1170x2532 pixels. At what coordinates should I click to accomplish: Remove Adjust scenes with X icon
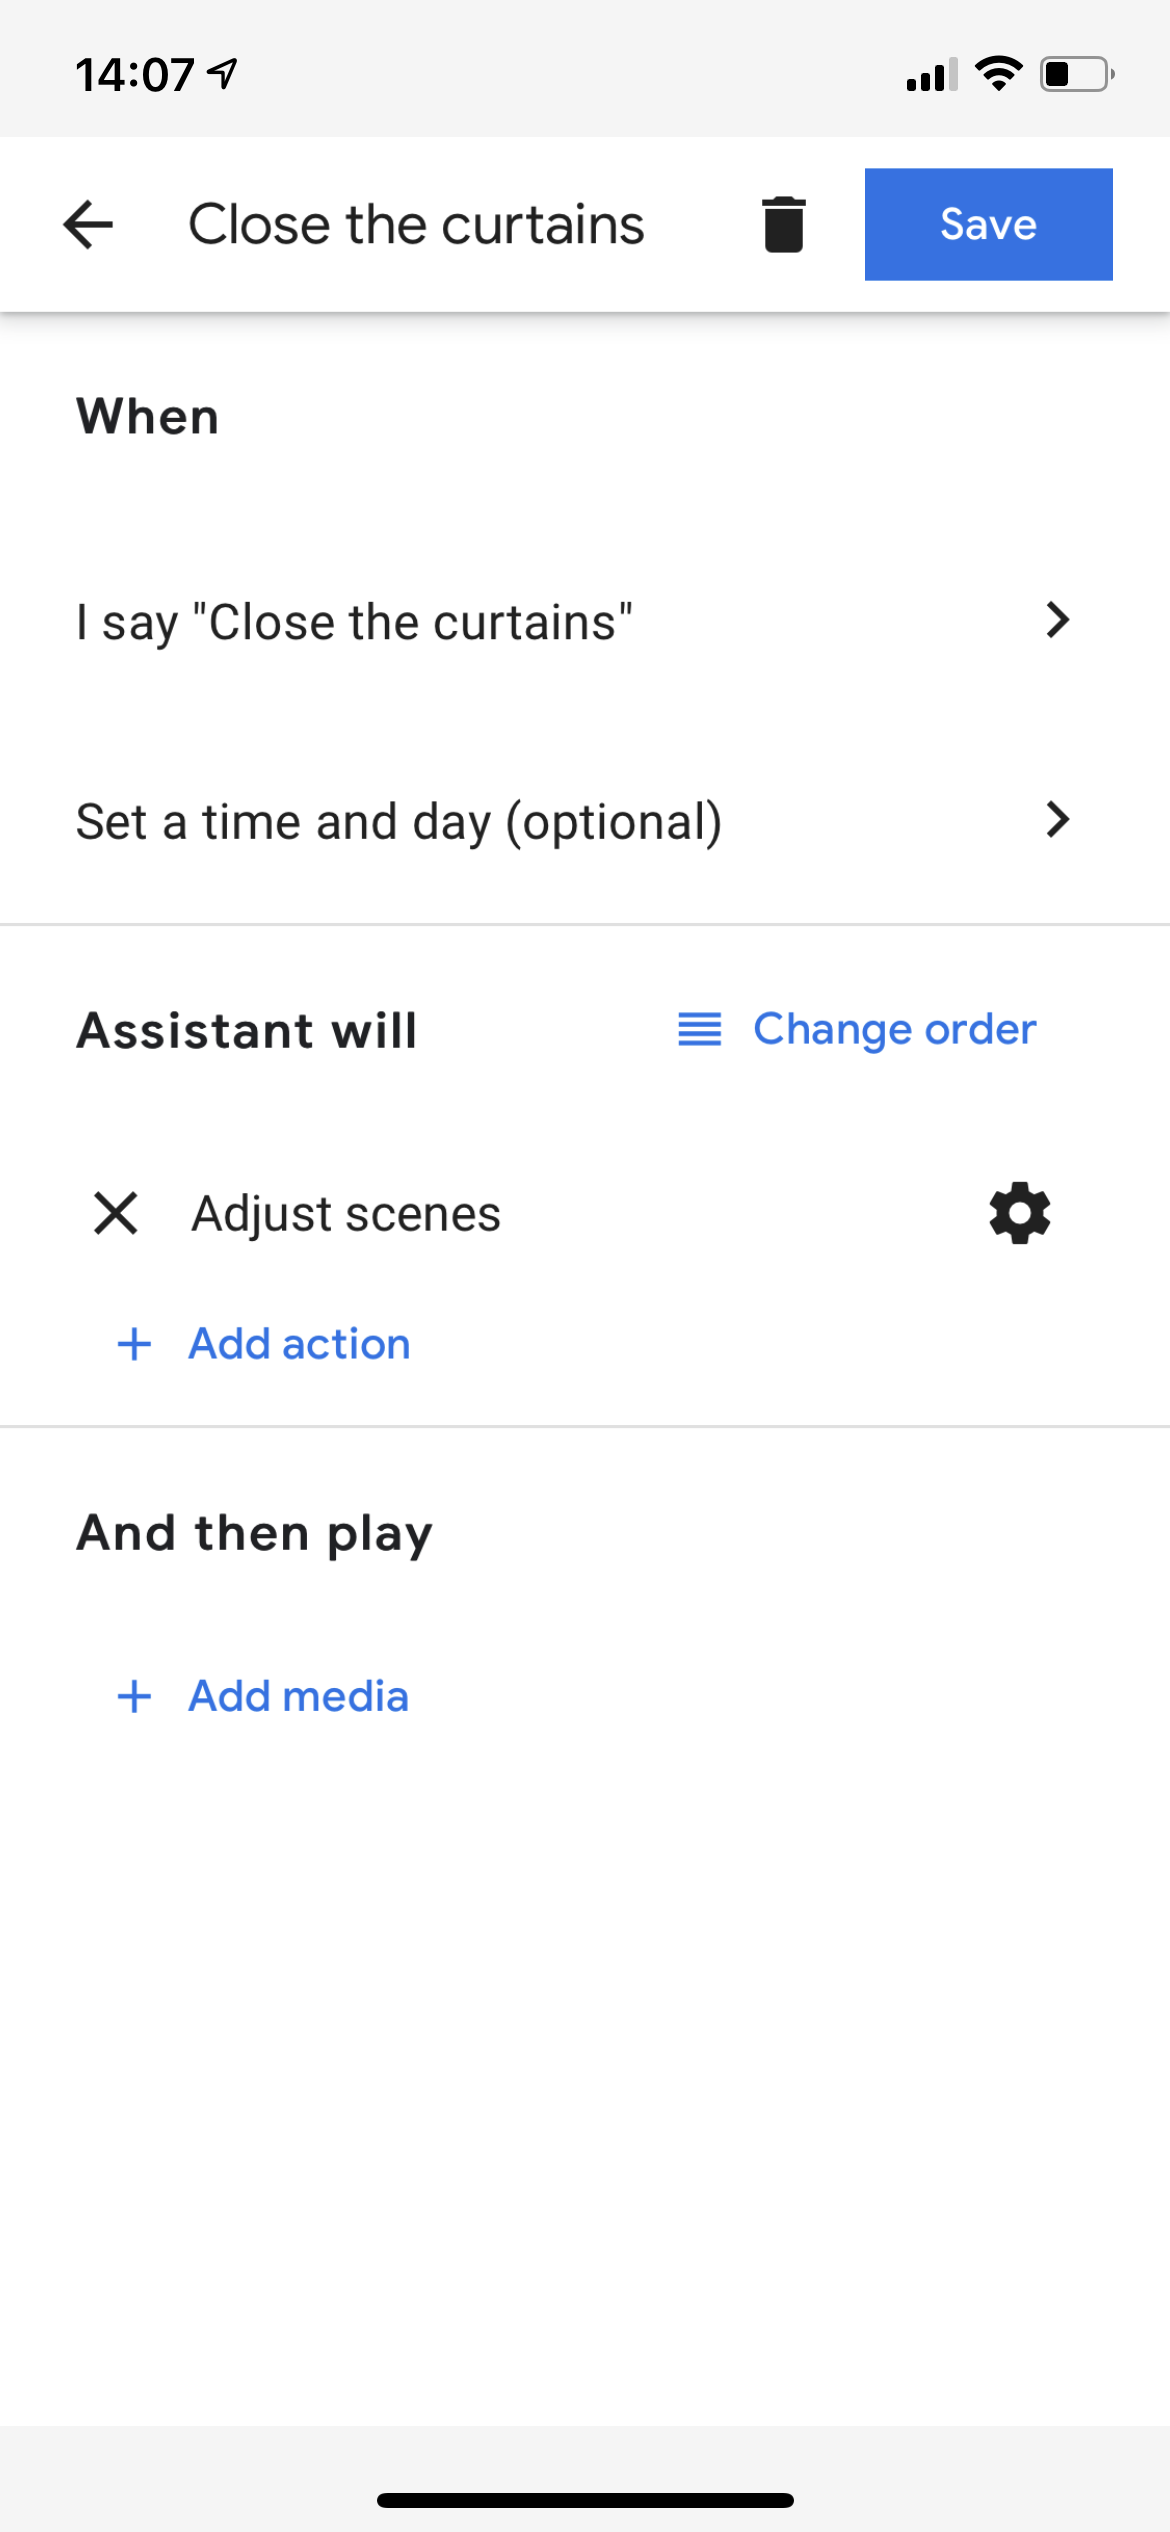pyautogui.click(x=116, y=1213)
